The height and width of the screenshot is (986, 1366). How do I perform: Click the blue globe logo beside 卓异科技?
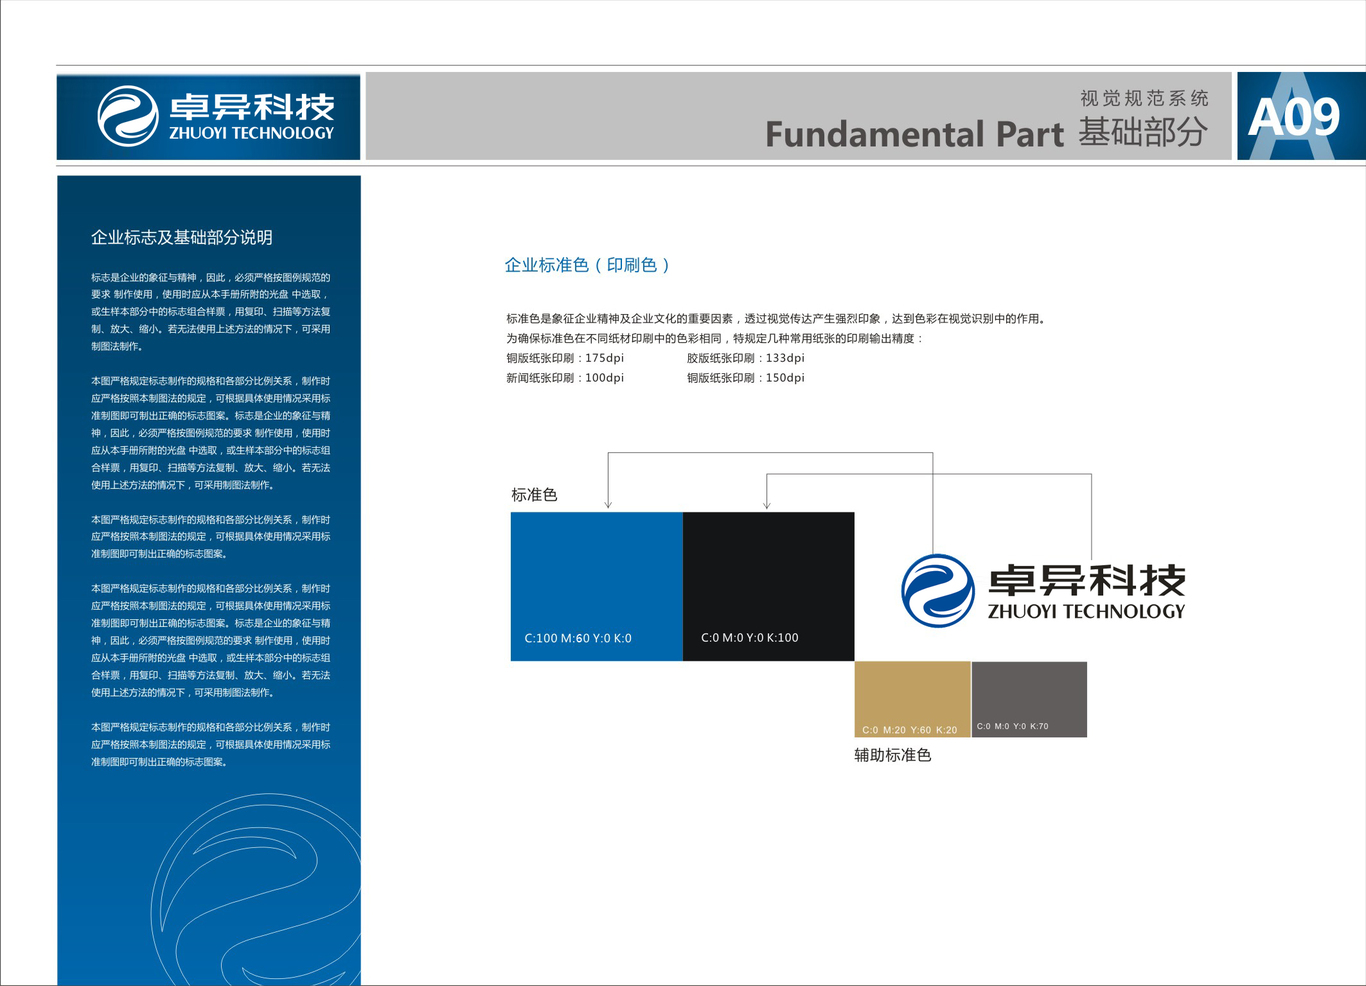click(x=938, y=591)
